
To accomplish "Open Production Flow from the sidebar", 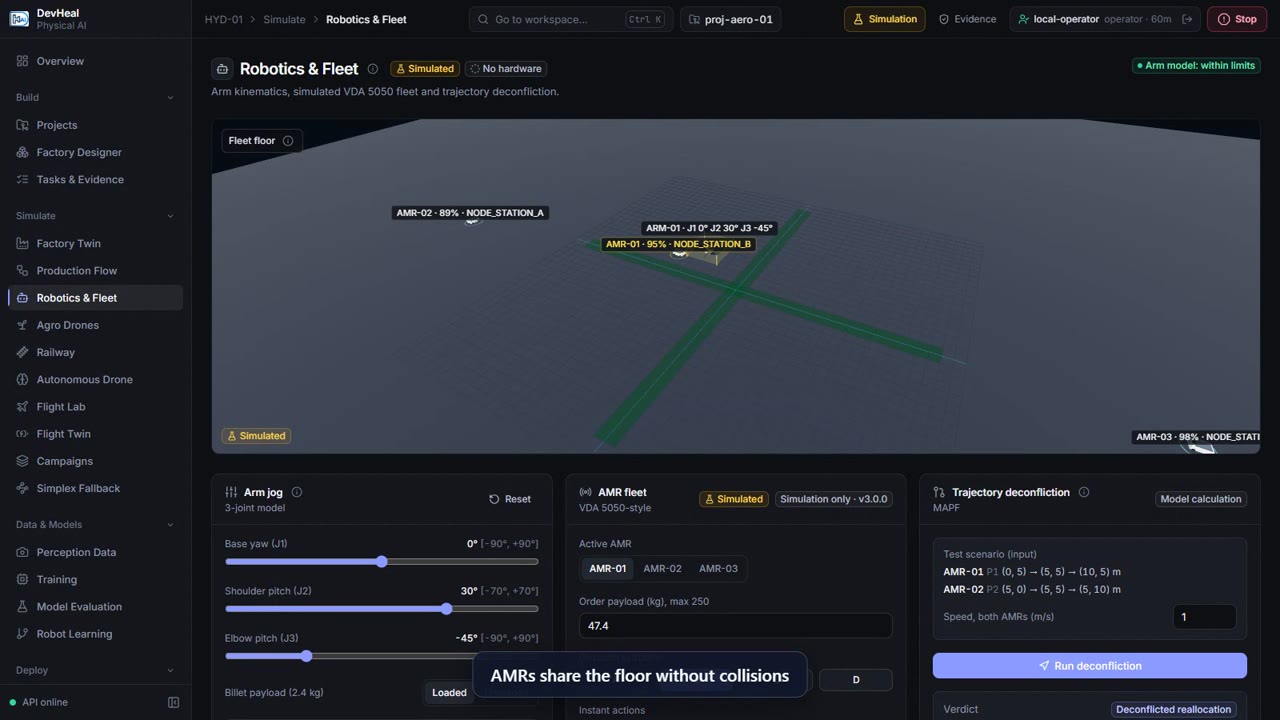I will tap(95, 271).
